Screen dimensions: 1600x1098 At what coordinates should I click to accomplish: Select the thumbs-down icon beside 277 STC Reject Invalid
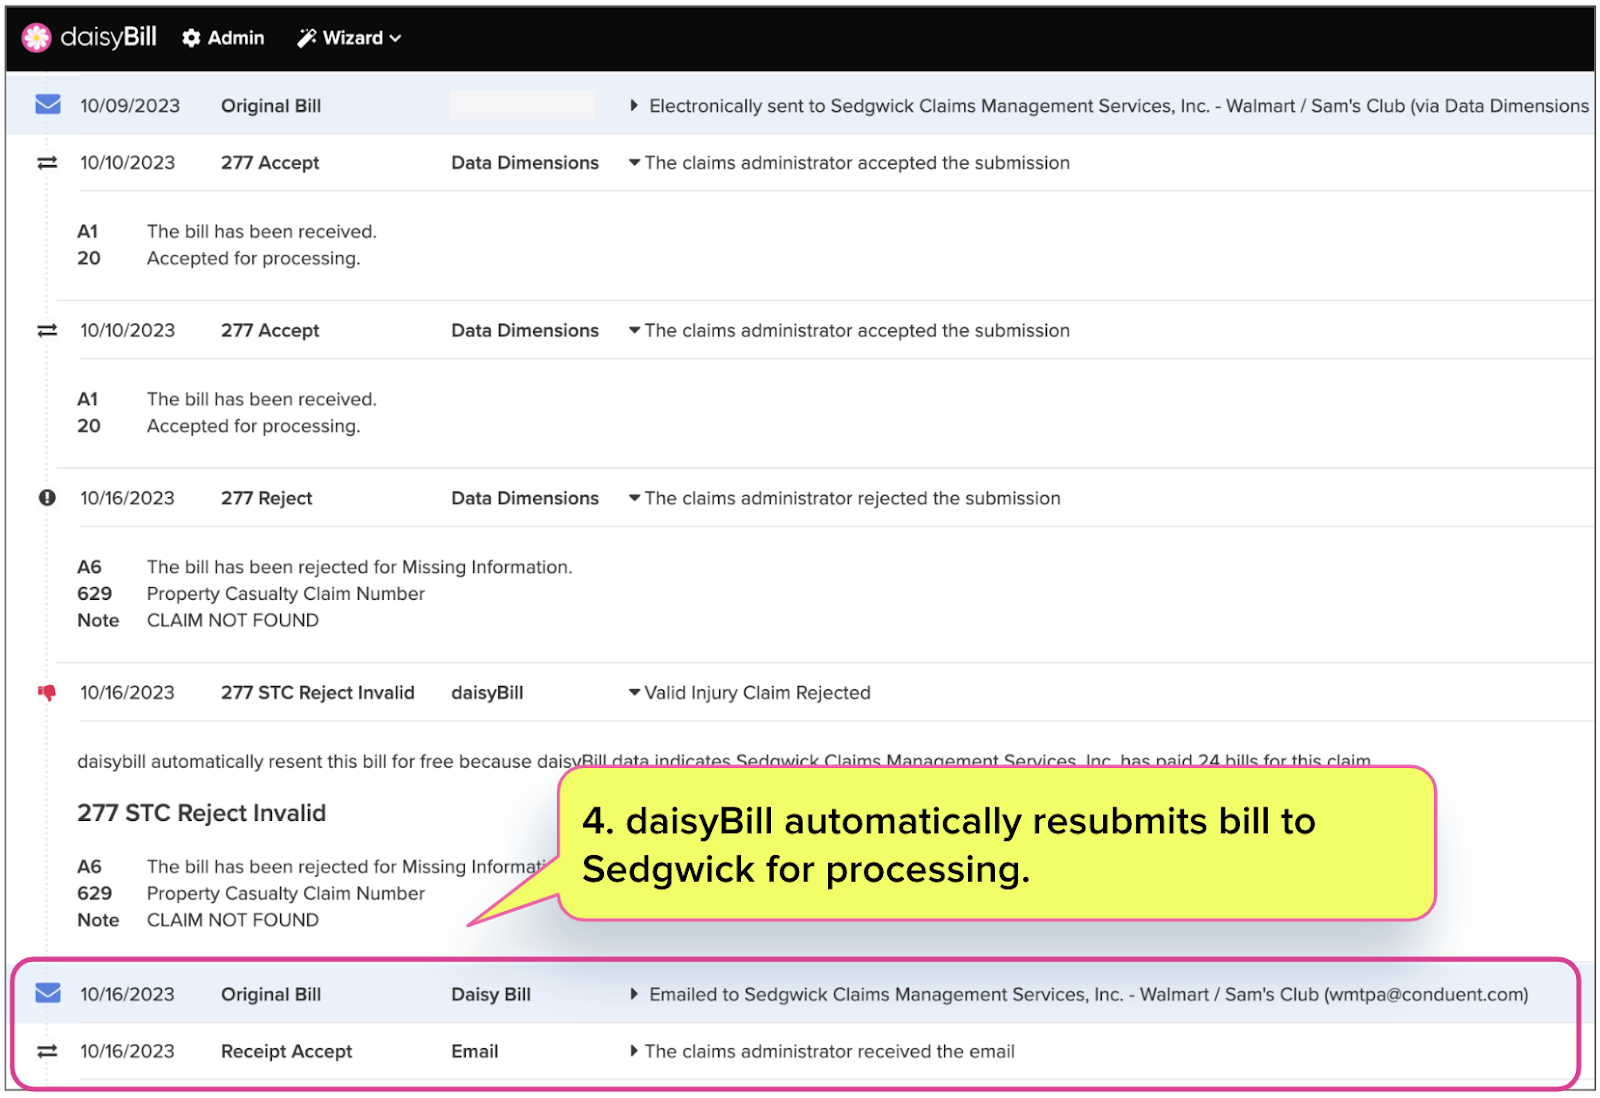[46, 692]
